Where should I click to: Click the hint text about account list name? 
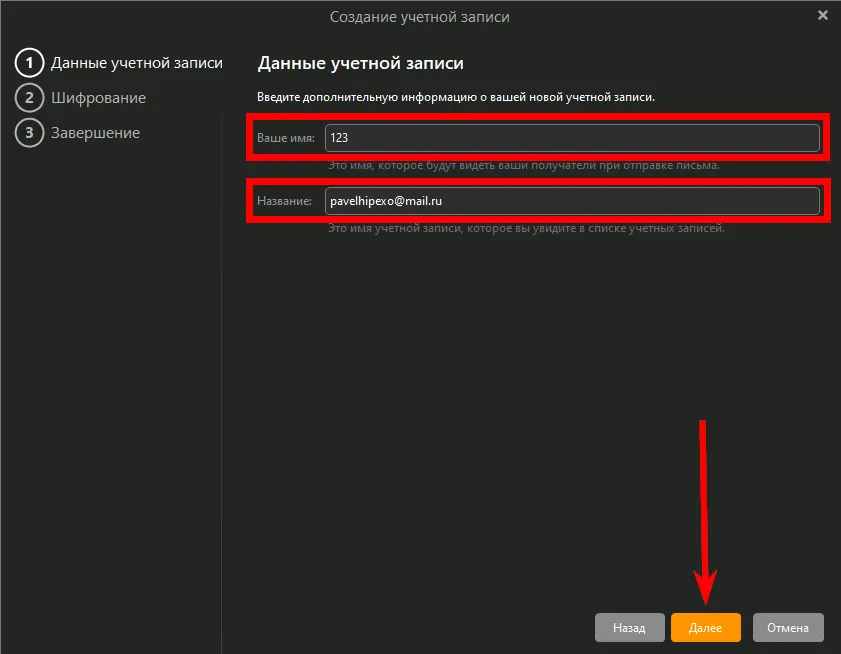tap(526, 228)
